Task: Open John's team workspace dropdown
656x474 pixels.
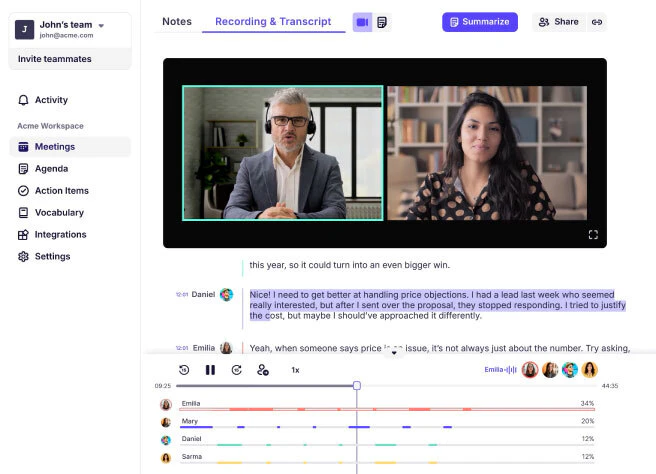Action: point(101,25)
